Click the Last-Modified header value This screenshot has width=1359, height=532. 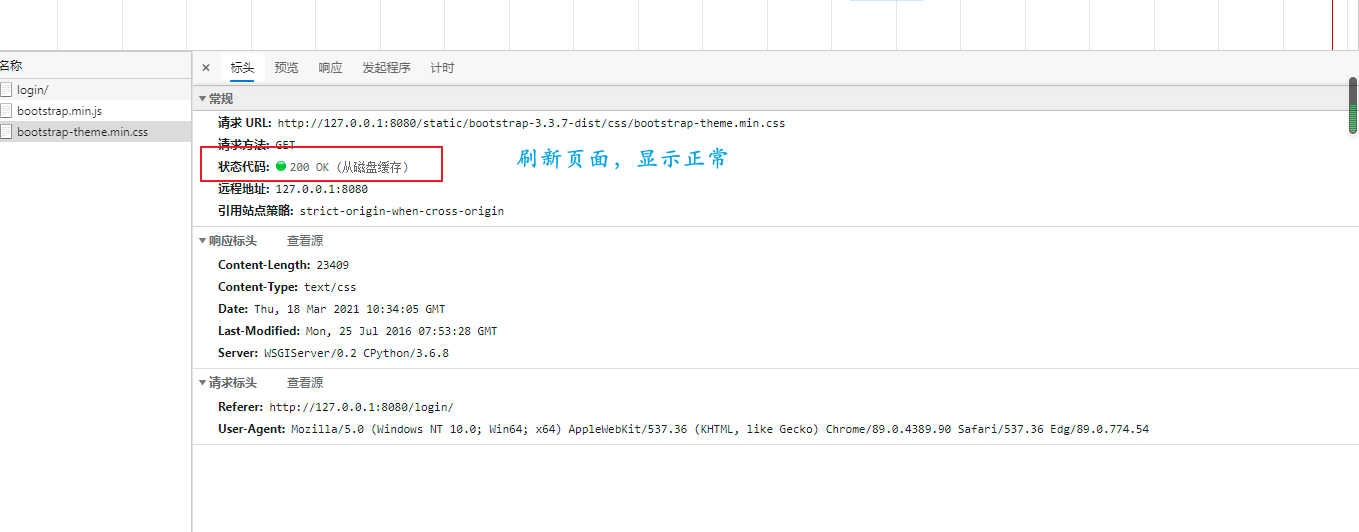click(402, 332)
